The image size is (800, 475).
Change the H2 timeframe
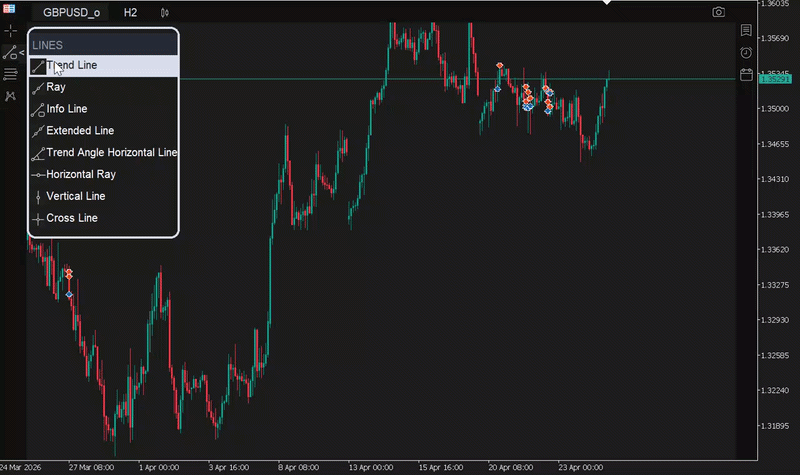pyautogui.click(x=130, y=13)
